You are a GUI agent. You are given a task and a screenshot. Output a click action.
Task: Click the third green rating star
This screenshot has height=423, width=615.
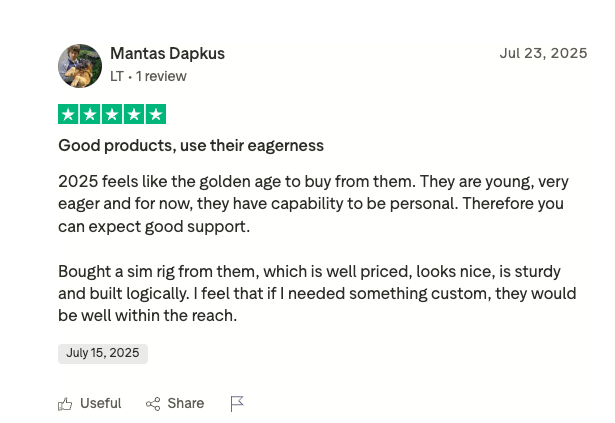[x=112, y=114]
